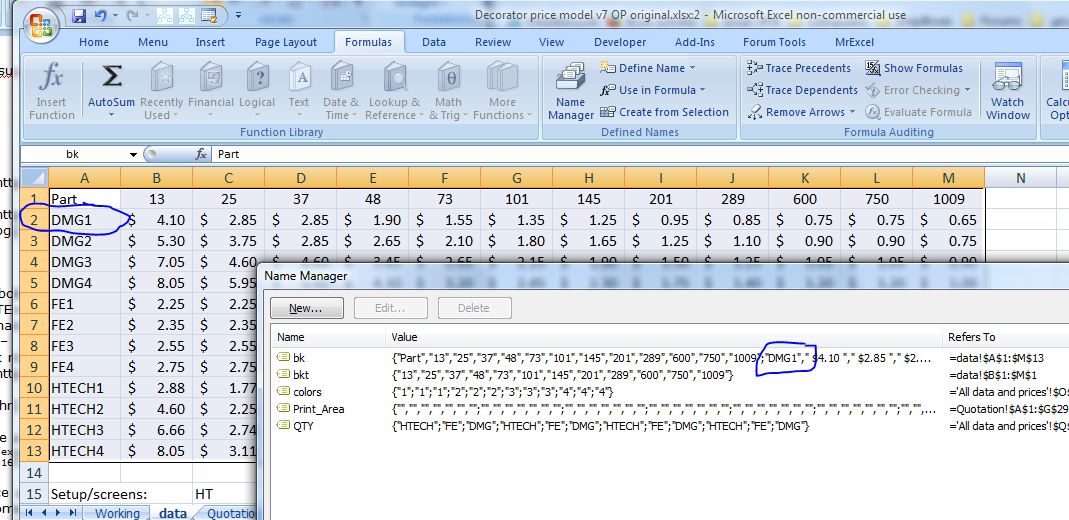Open the Logical functions list
The height and width of the screenshot is (520, 1069).
[x=257, y=91]
